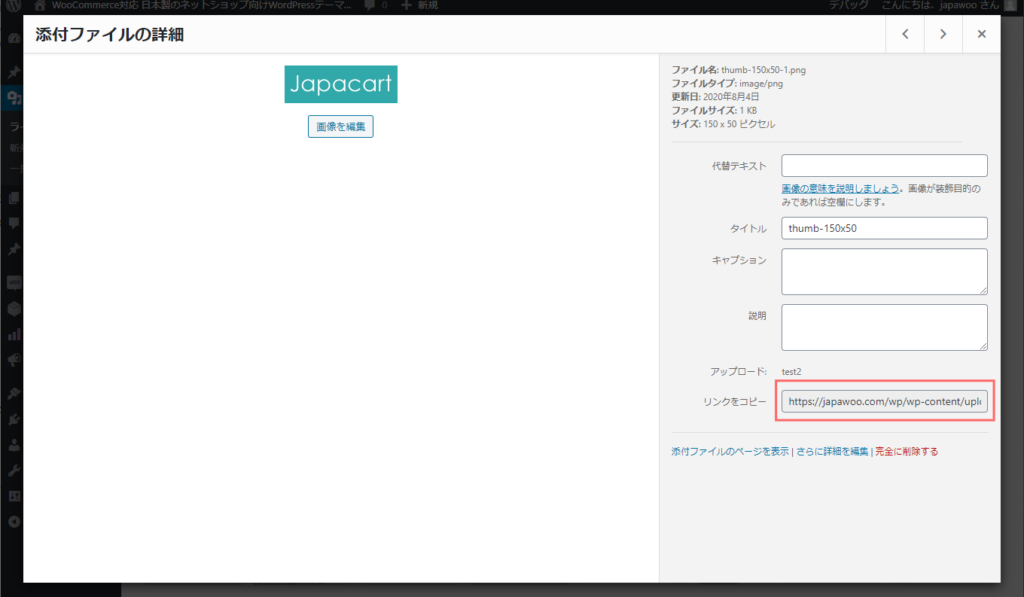The image size is (1024, 597).
Task: Open the Pages icon in WordPress sidebar
Action: point(14,198)
